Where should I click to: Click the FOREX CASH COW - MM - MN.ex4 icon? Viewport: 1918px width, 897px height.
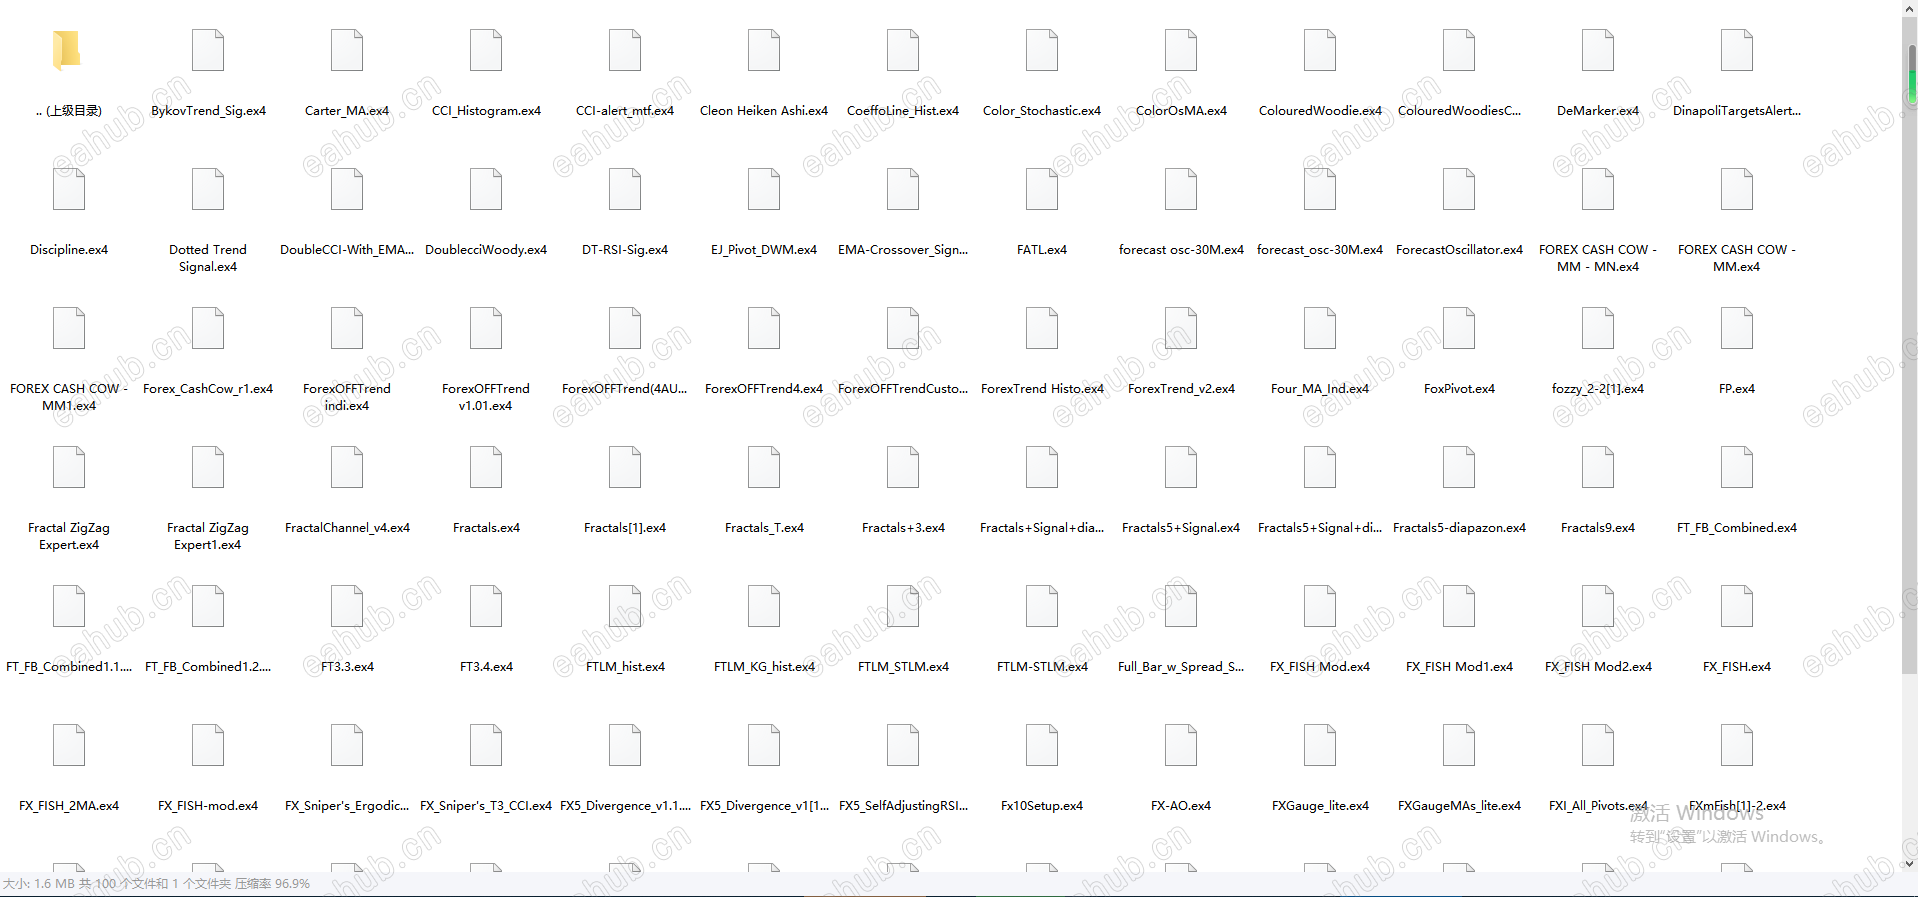point(1598,189)
